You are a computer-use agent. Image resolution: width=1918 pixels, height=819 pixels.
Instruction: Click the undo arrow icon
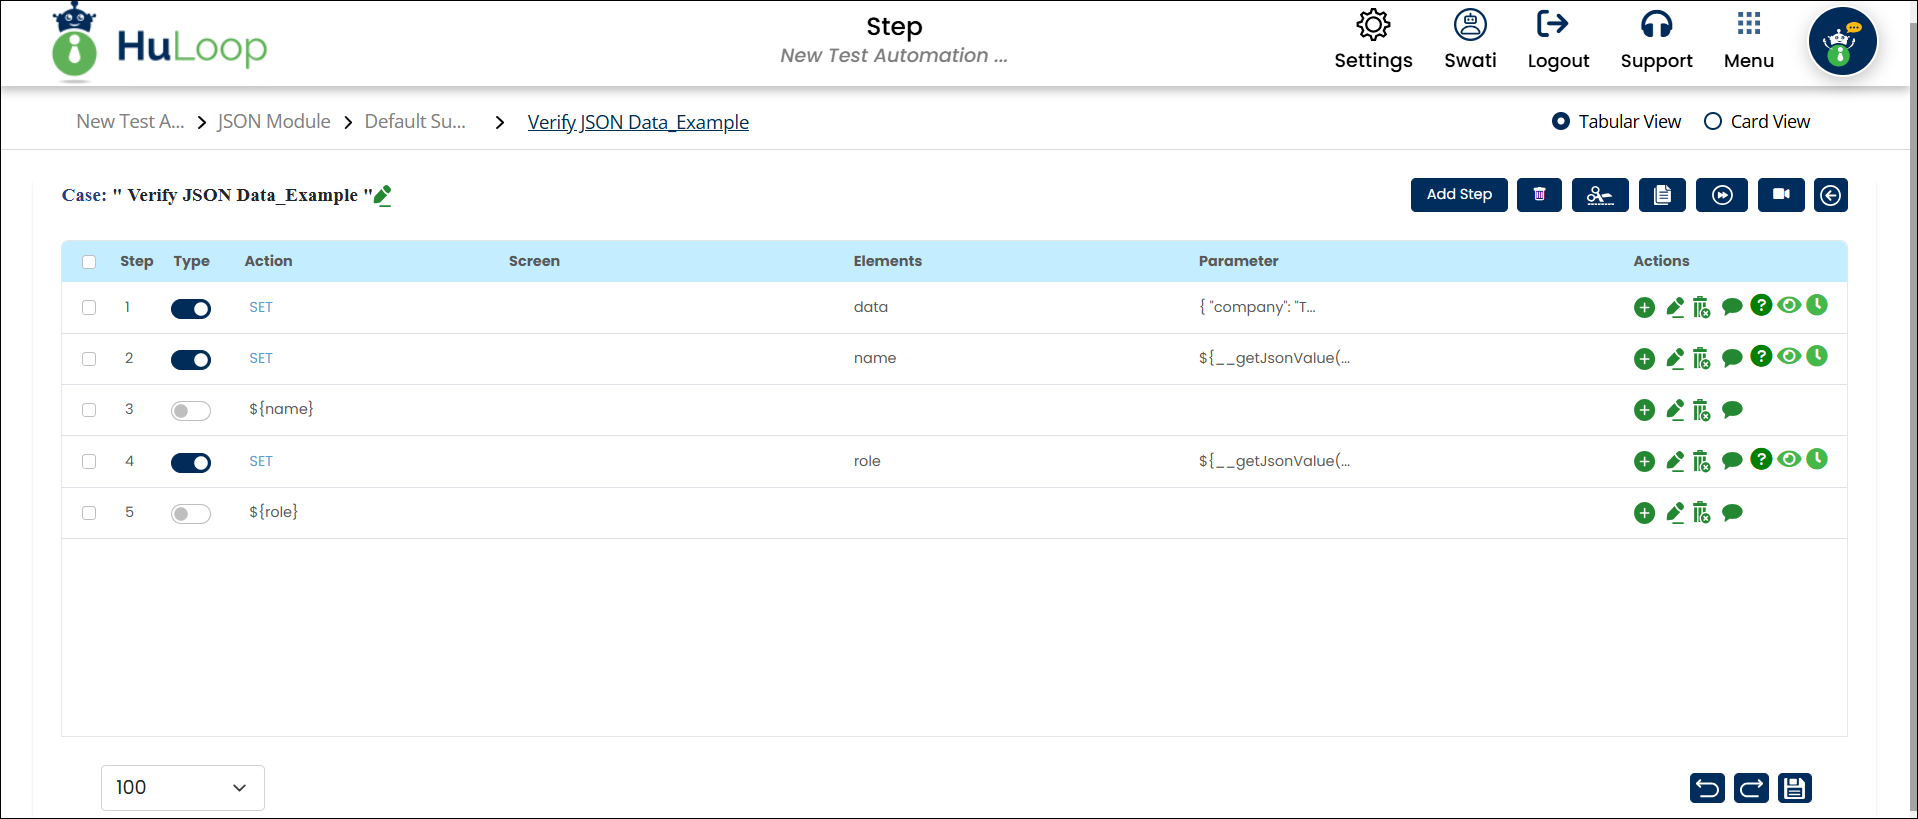point(1707,788)
